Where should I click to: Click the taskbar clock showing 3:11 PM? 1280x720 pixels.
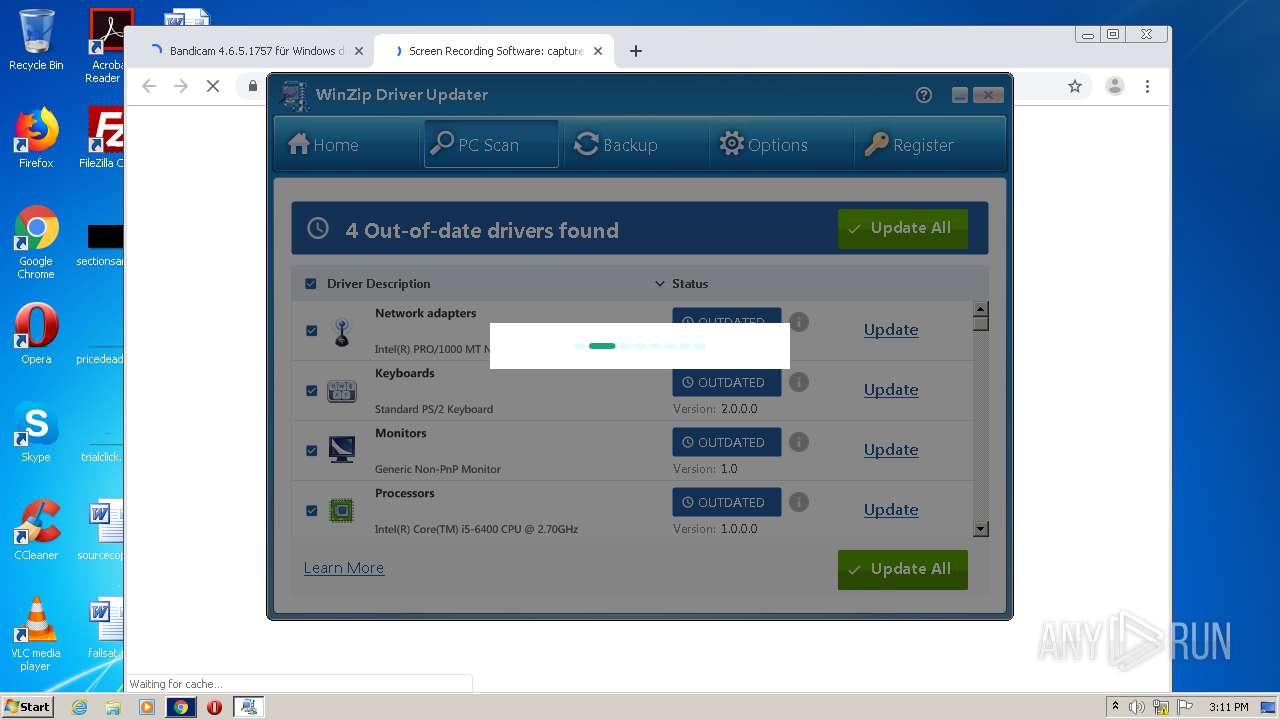(1228, 707)
